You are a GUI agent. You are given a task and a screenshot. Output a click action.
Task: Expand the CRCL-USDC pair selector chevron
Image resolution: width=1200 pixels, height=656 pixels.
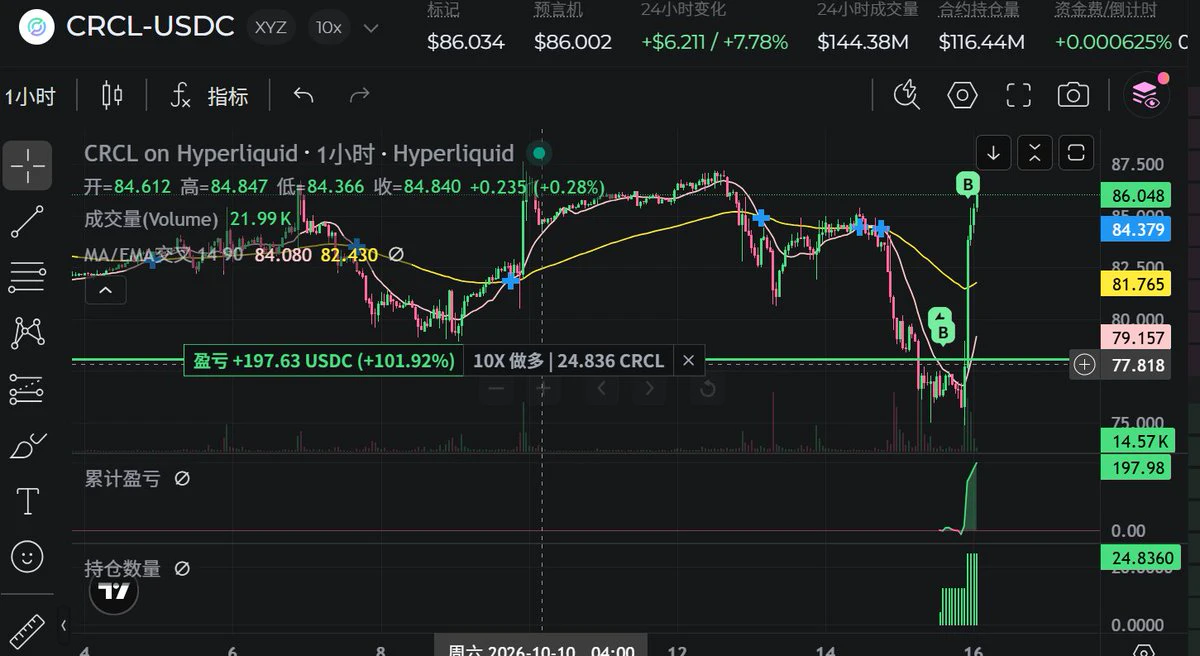click(x=371, y=28)
